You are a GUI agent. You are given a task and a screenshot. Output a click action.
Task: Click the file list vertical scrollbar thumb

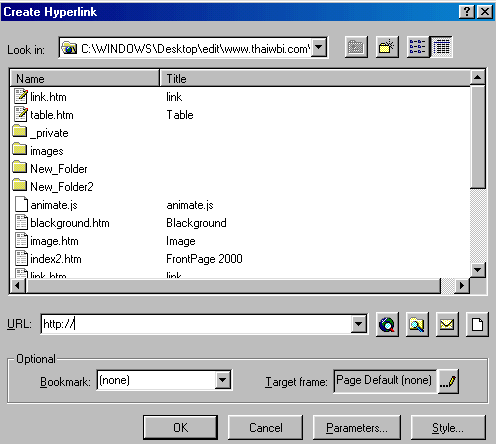pyautogui.click(x=478, y=137)
